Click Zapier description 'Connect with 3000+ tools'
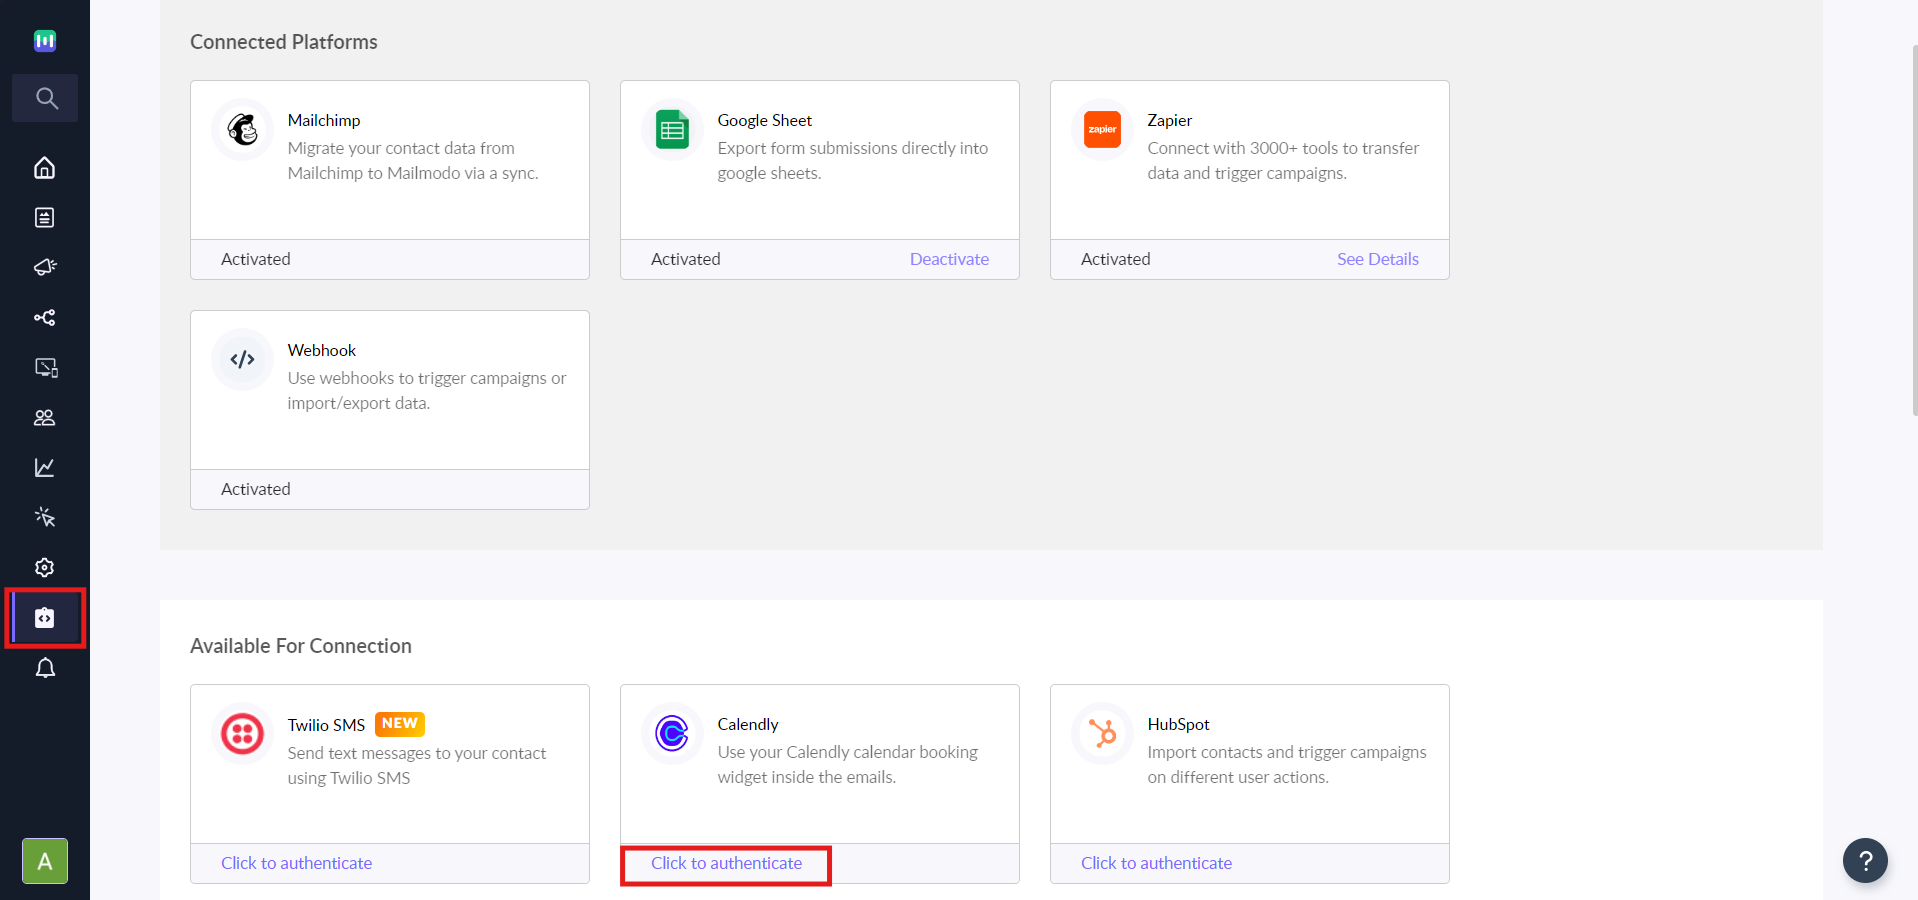This screenshot has width=1918, height=900. pyautogui.click(x=1283, y=160)
